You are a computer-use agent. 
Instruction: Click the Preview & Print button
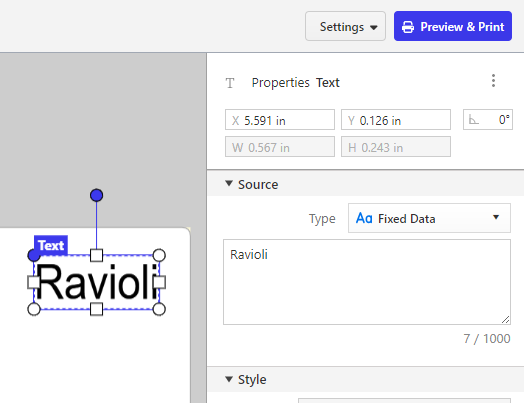(453, 26)
